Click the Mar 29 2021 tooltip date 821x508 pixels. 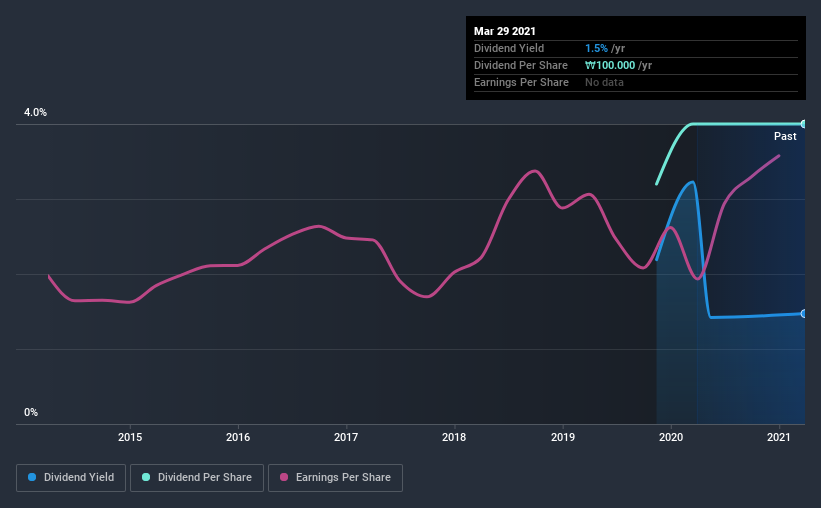[x=505, y=31]
